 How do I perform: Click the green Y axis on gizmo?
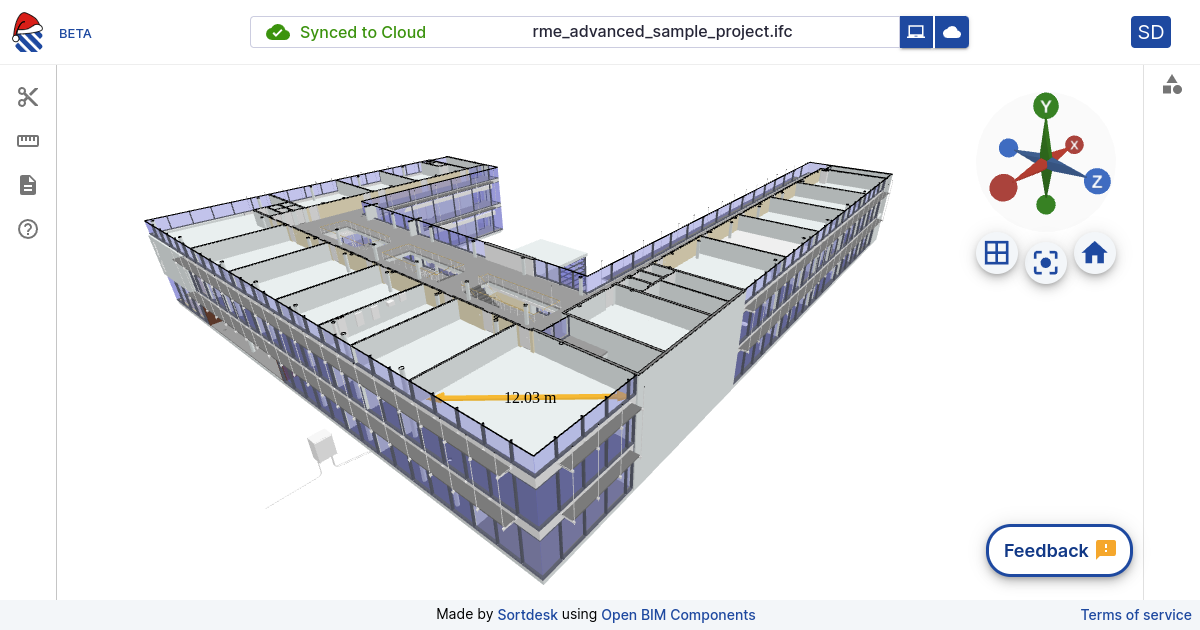(1046, 106)
